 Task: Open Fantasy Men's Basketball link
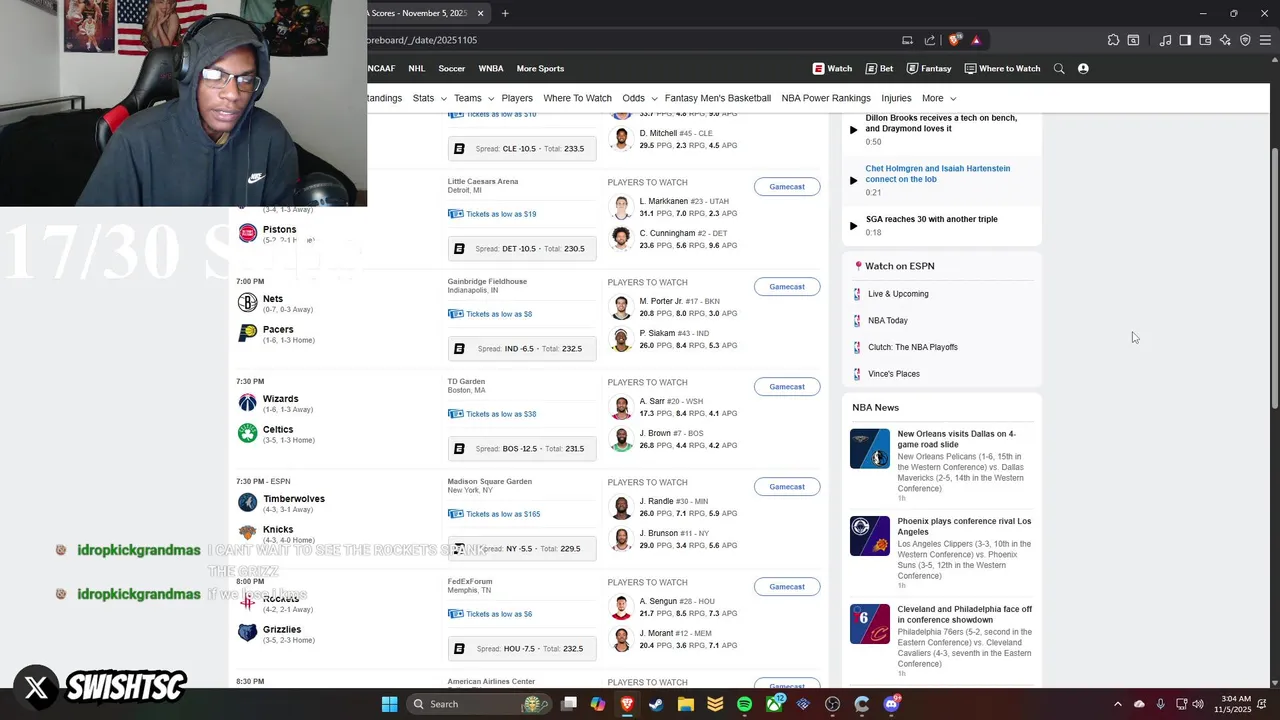[x=718, y=98]
